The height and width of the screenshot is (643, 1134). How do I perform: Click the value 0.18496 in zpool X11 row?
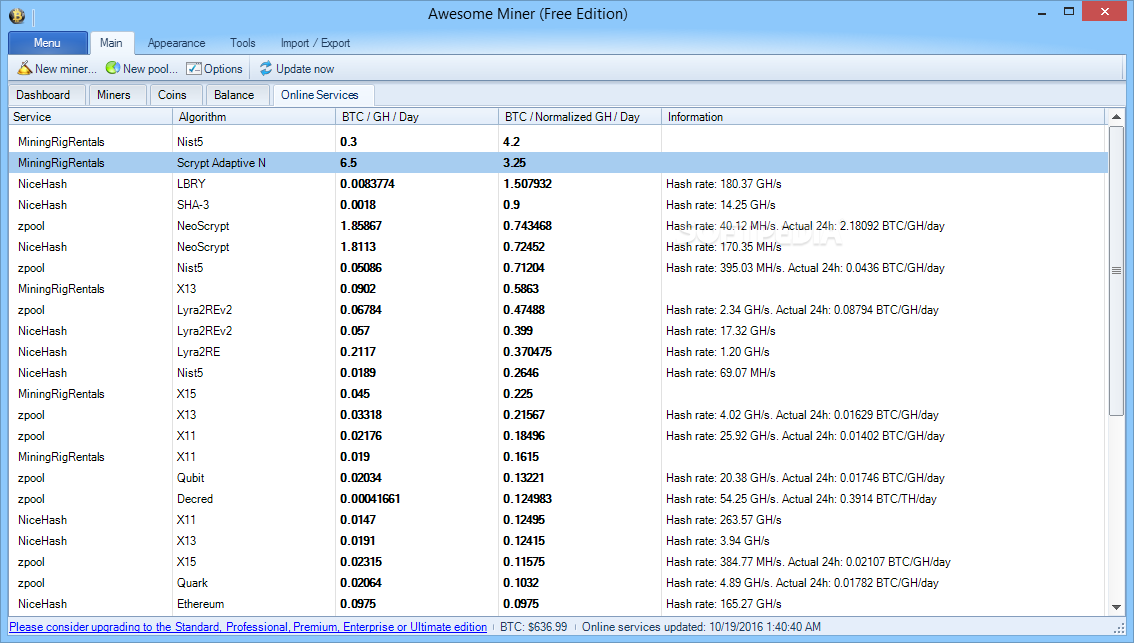tap(524, 435)
